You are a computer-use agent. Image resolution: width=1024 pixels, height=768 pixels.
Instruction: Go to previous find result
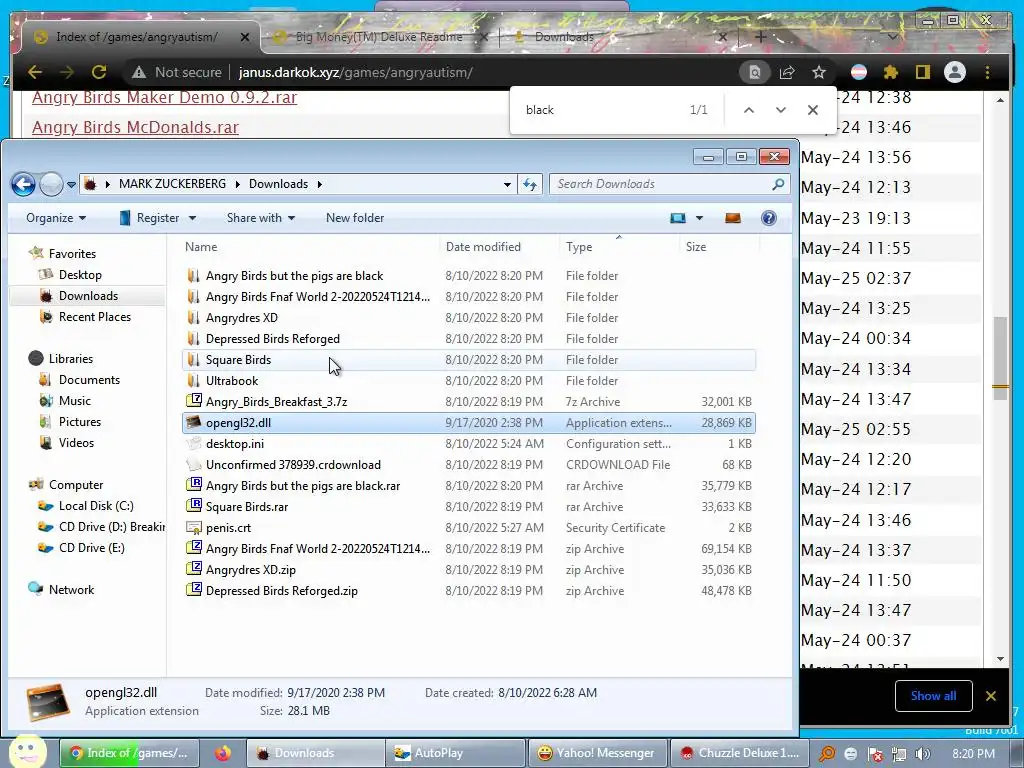pos(749,110)
